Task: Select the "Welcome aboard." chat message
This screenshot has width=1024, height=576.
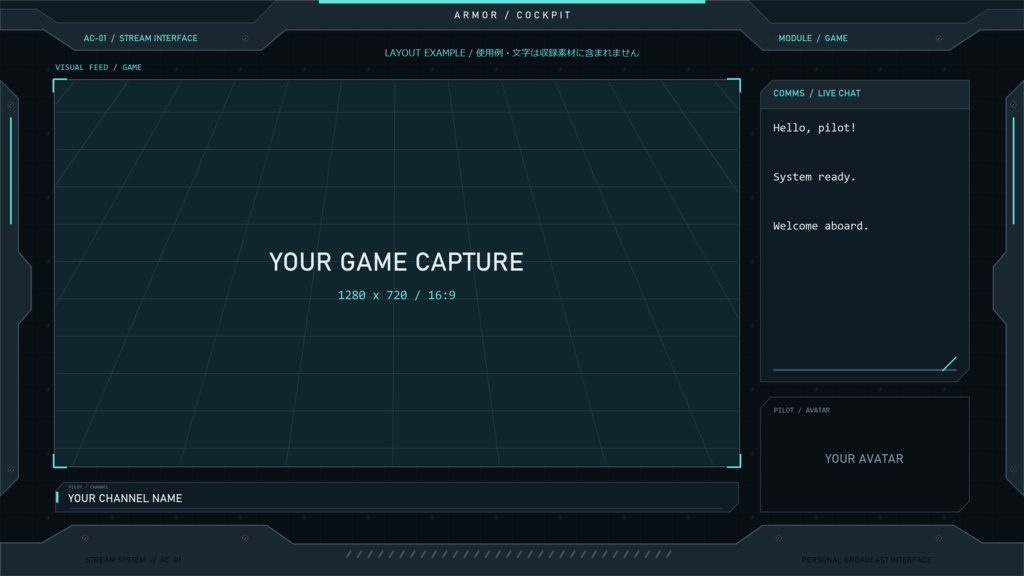Action: point(821,226)
